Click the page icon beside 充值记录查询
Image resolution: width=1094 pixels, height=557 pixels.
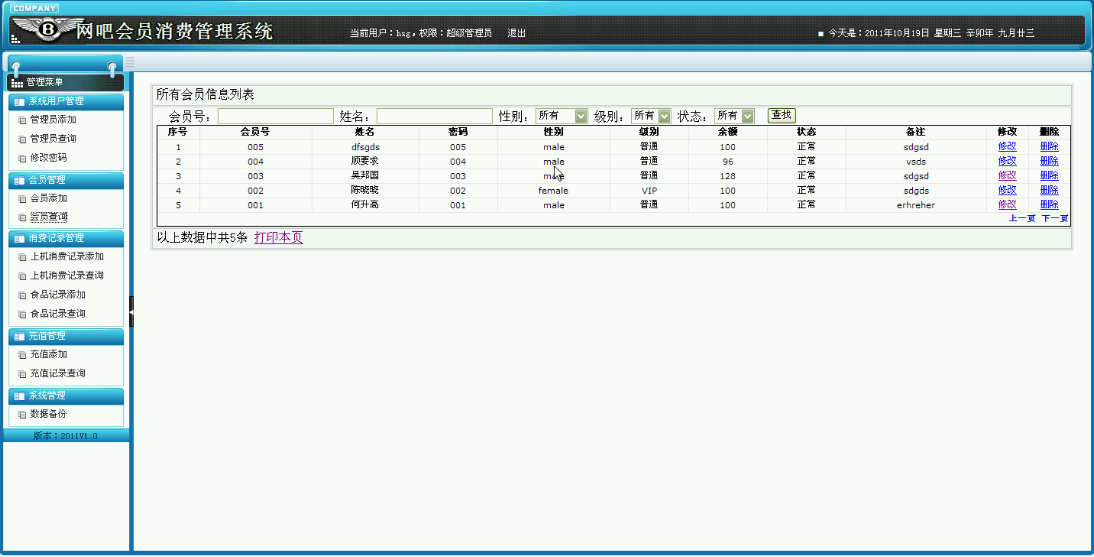tap(22, 373)
